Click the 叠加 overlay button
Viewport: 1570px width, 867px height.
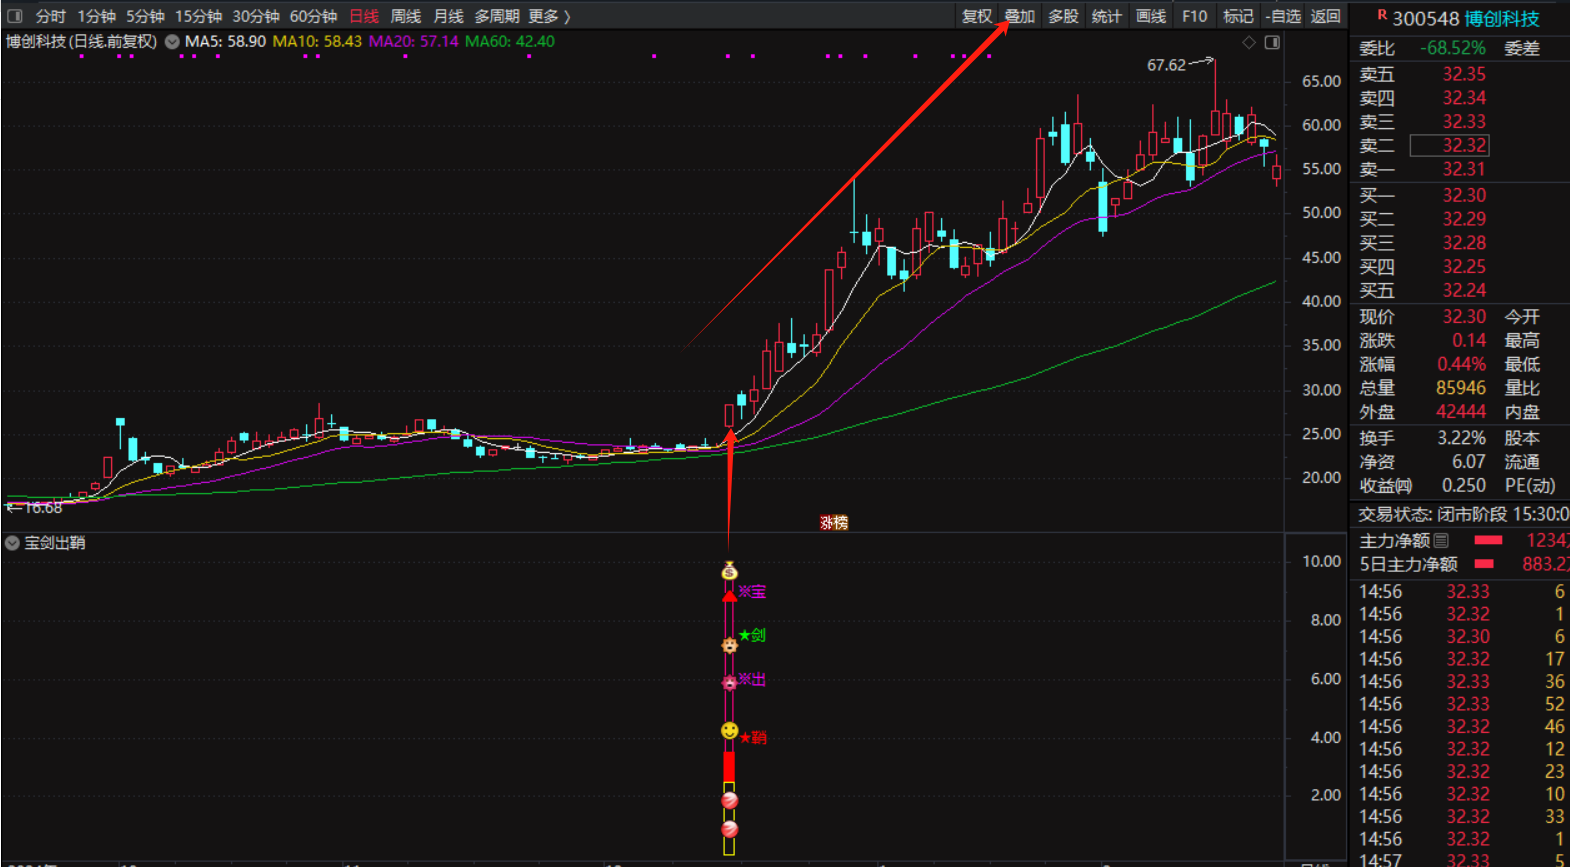click(x=1019, y=16)
